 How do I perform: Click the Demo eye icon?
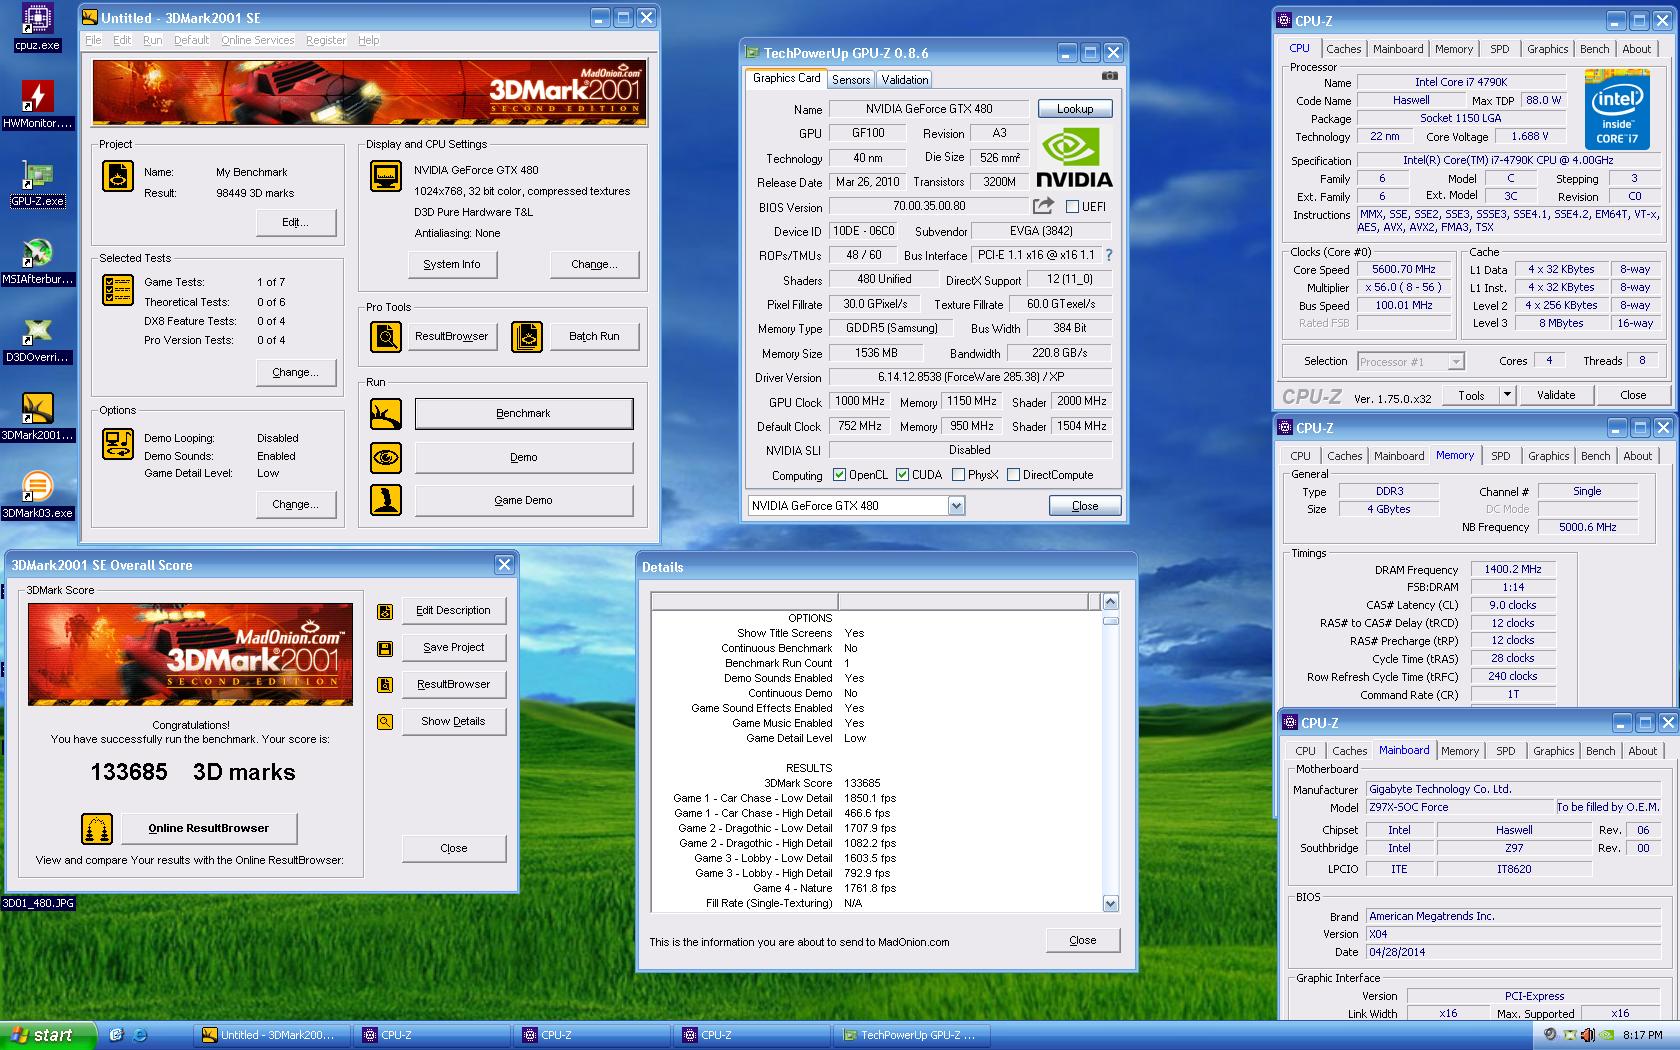point(386,458)
